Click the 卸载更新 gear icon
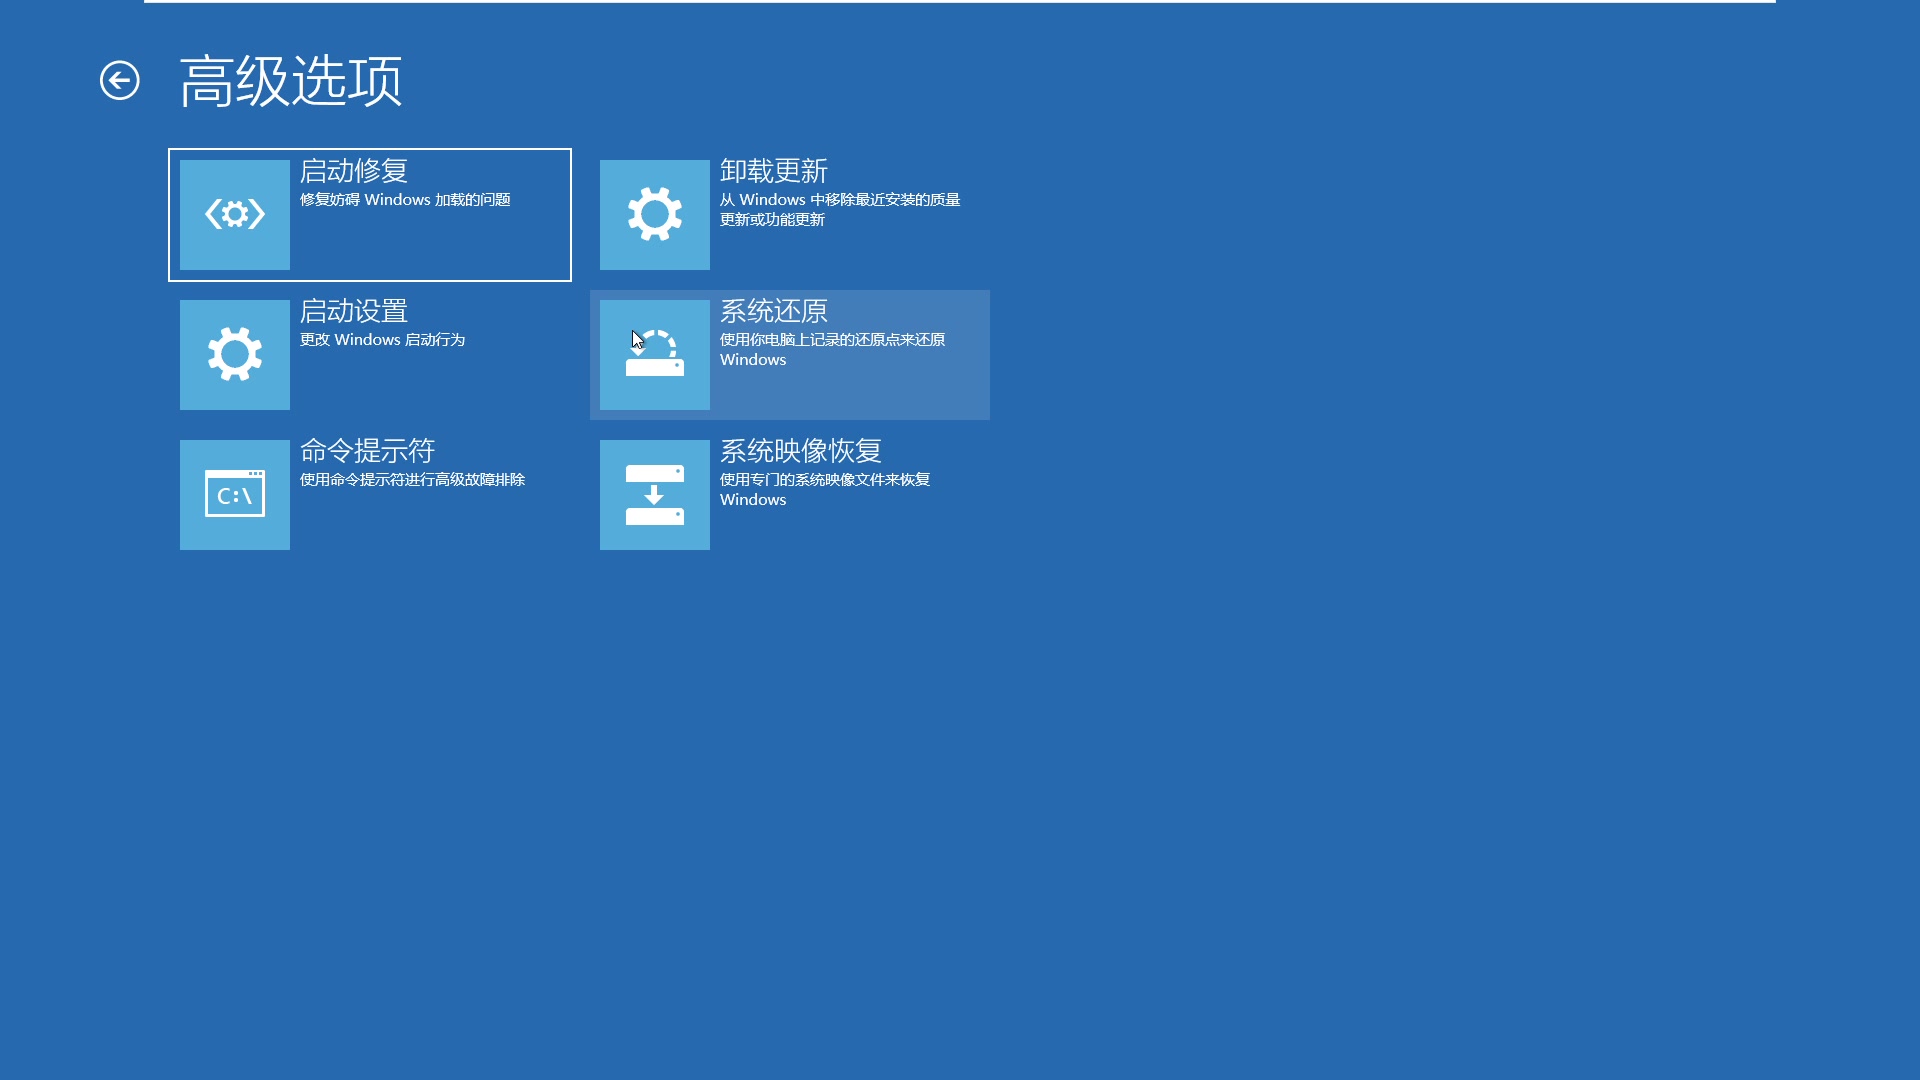 (x=655, y=215)
